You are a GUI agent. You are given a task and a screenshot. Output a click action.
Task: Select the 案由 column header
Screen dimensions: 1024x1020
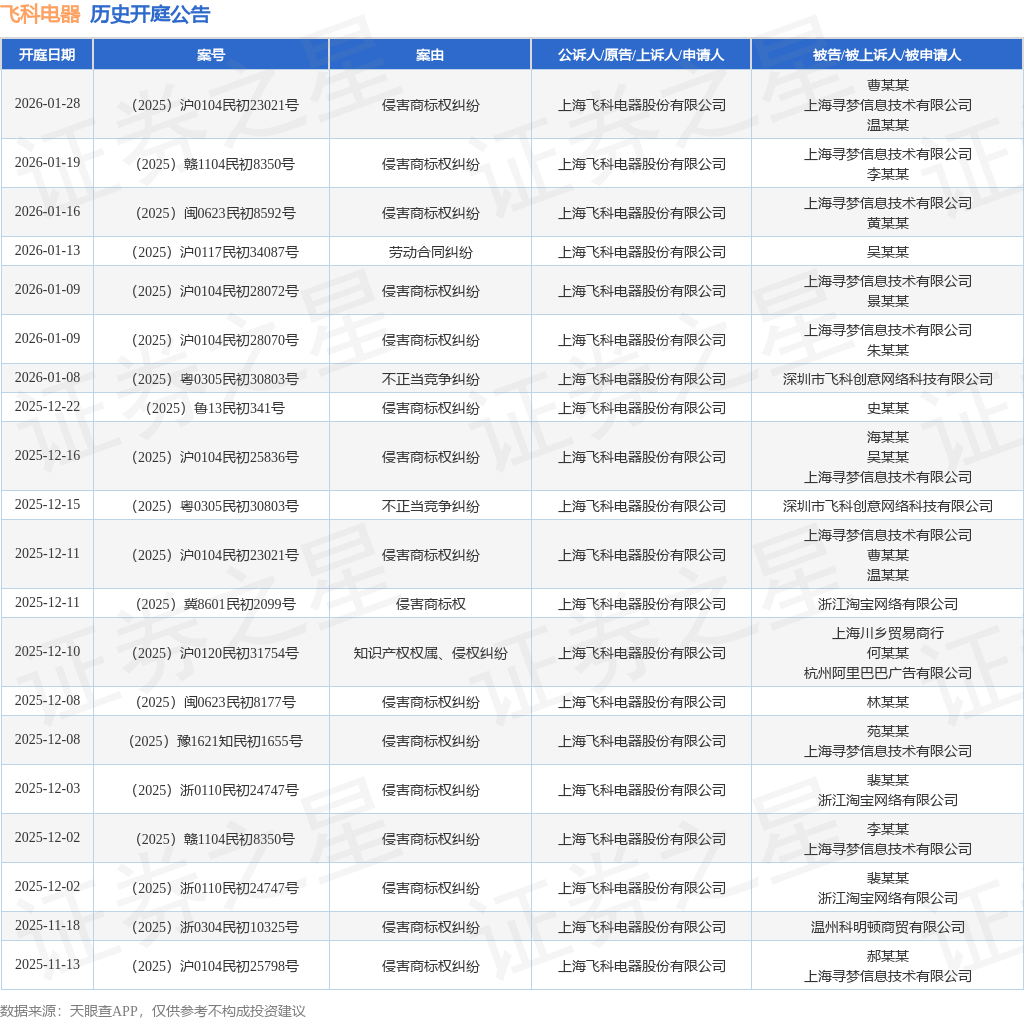430,55
